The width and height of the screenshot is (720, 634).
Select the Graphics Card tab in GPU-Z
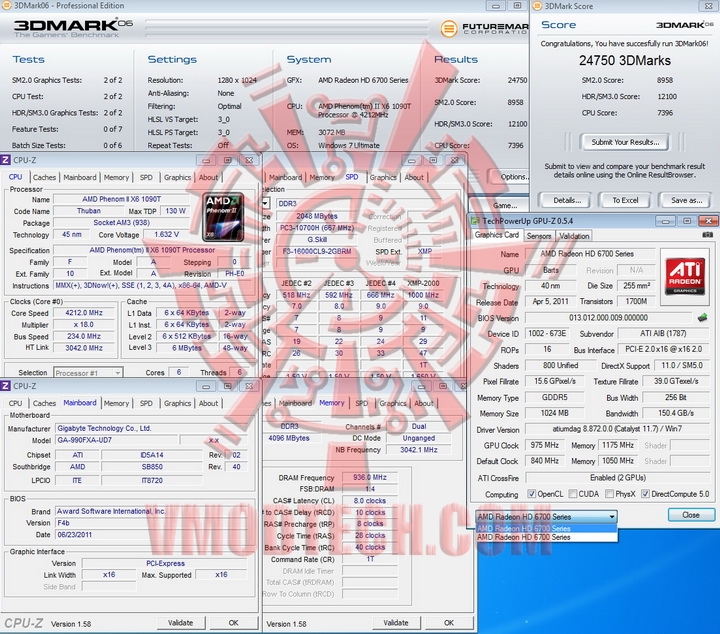[x=496, y=235]
